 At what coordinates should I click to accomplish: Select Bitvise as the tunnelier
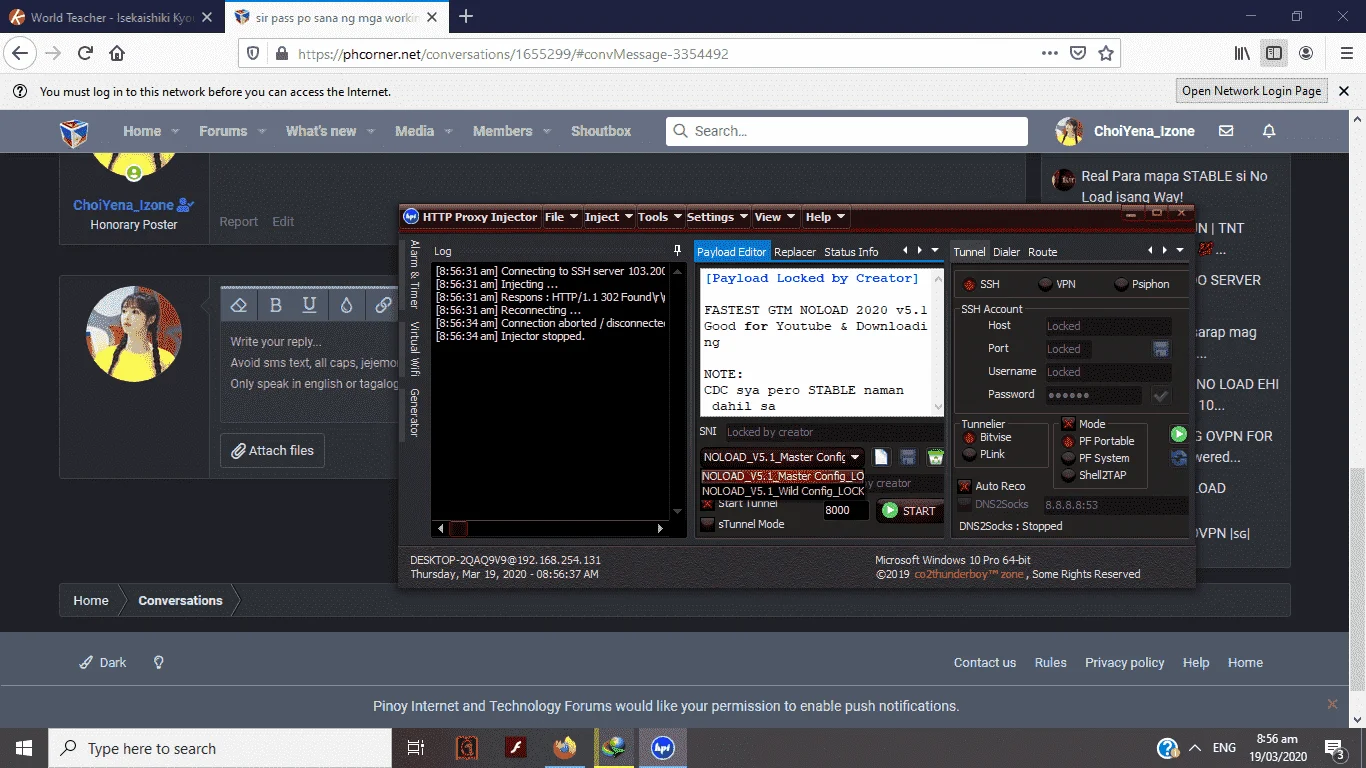987,437
